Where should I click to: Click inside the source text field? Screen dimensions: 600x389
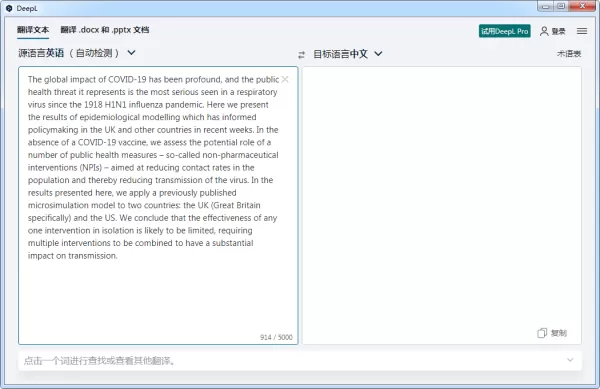click(x=158, y=205)
